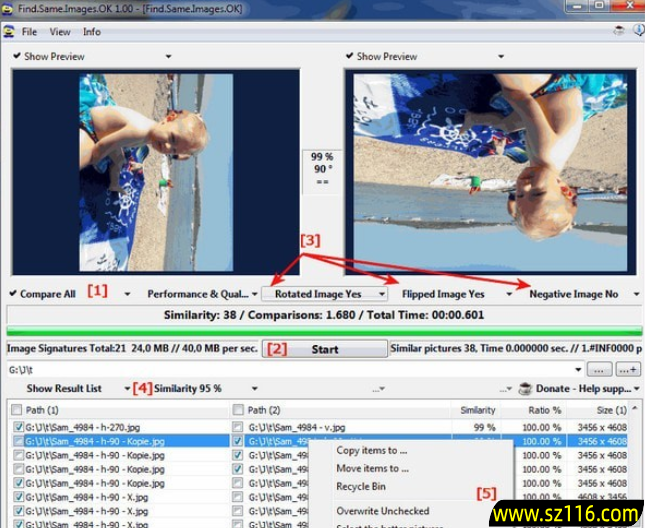Expand the Similarity 95 % dropdown
Image resolution: width=645 pixels, height=528 pixels.
pos(254,388)
